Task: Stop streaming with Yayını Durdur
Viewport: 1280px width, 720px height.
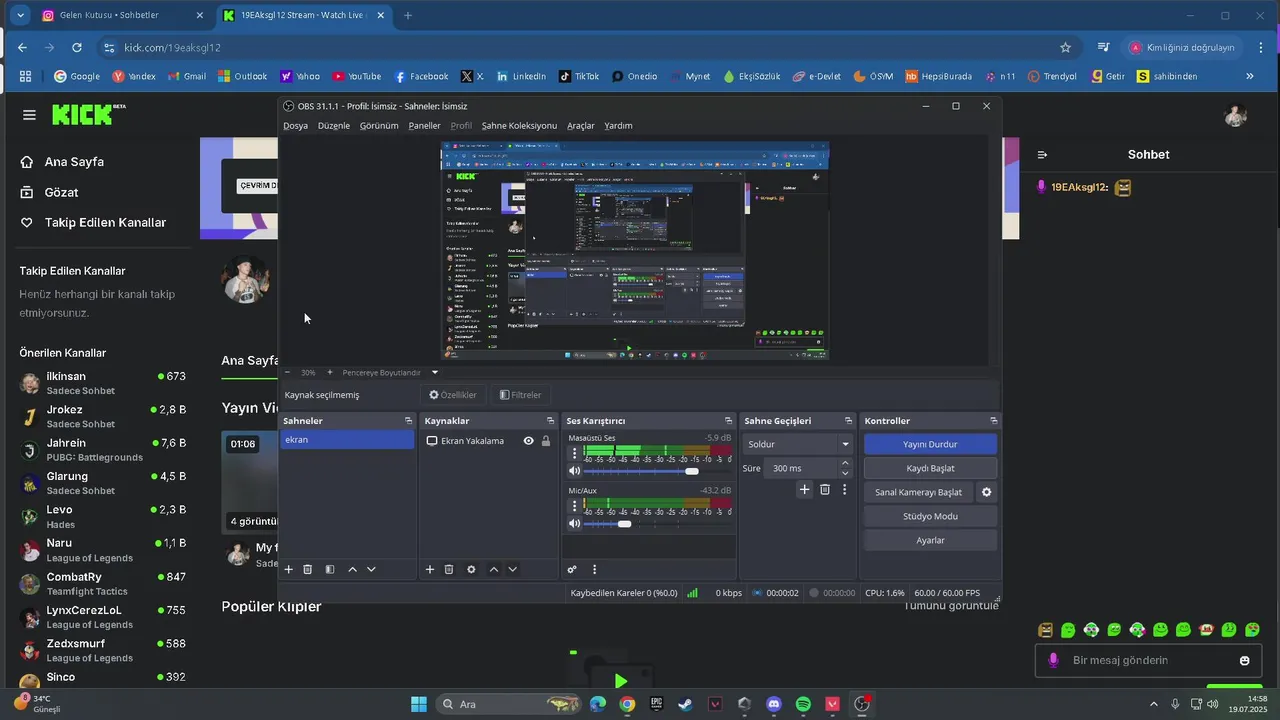Action: 930,444
